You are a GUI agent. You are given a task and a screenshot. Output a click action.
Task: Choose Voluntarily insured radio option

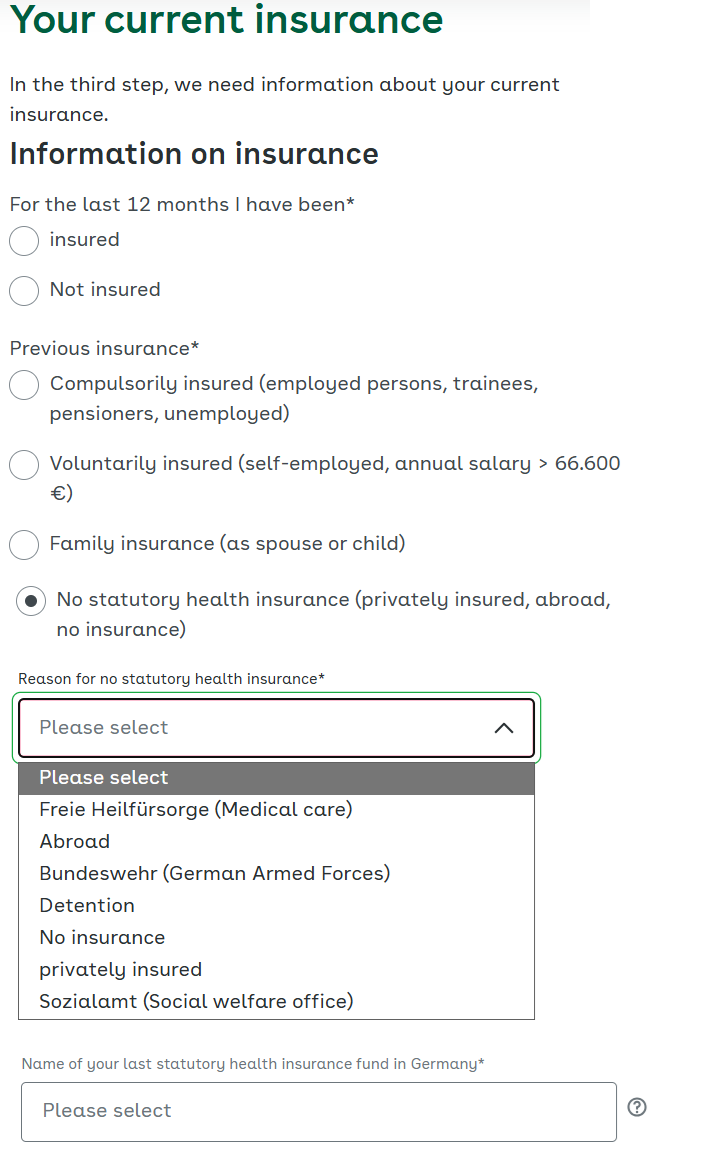(x=24, y=464)
